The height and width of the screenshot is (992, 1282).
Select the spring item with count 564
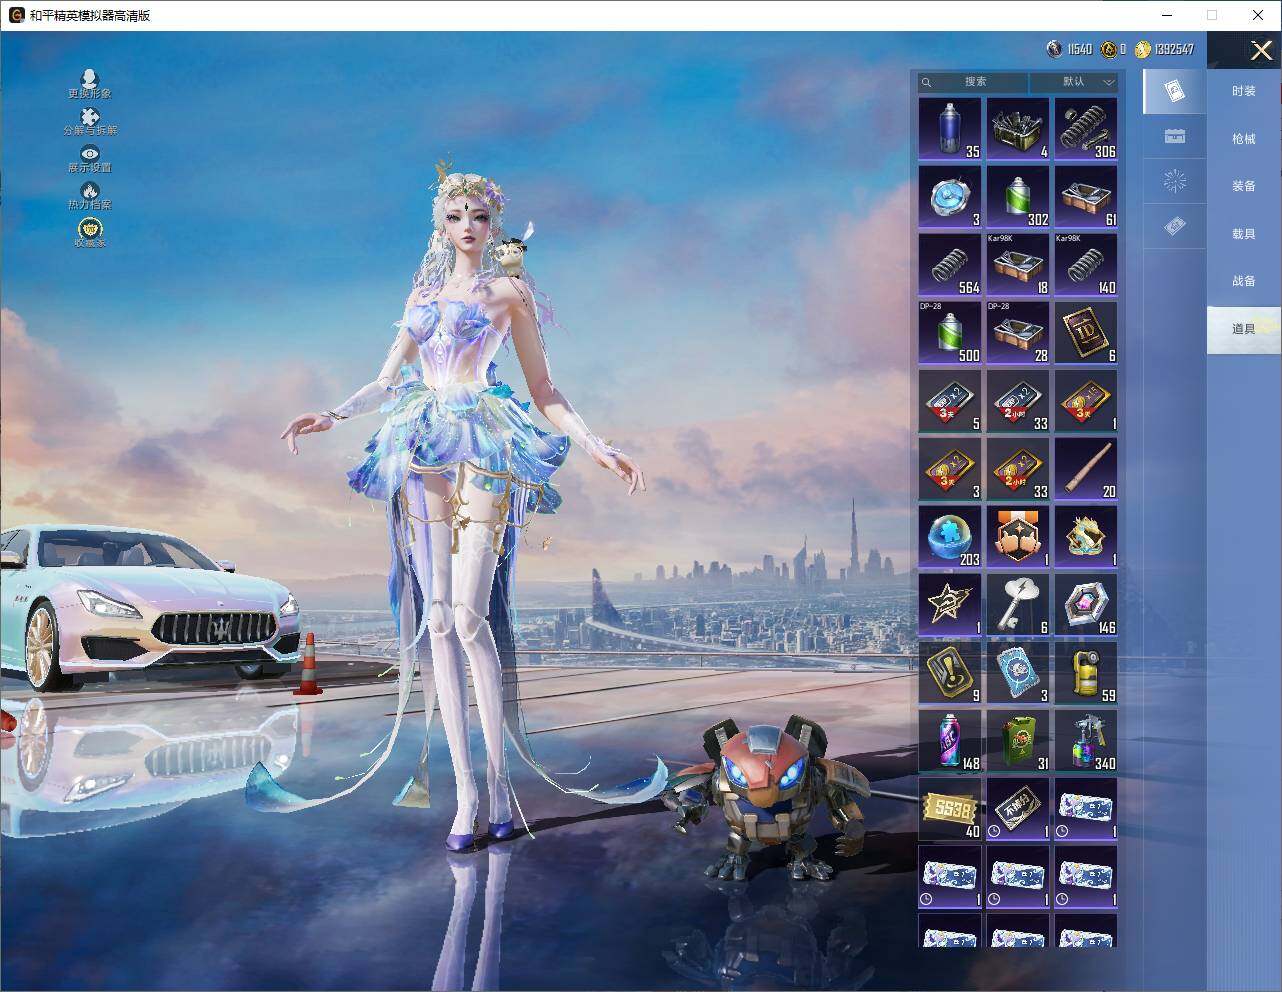[950, 265]
